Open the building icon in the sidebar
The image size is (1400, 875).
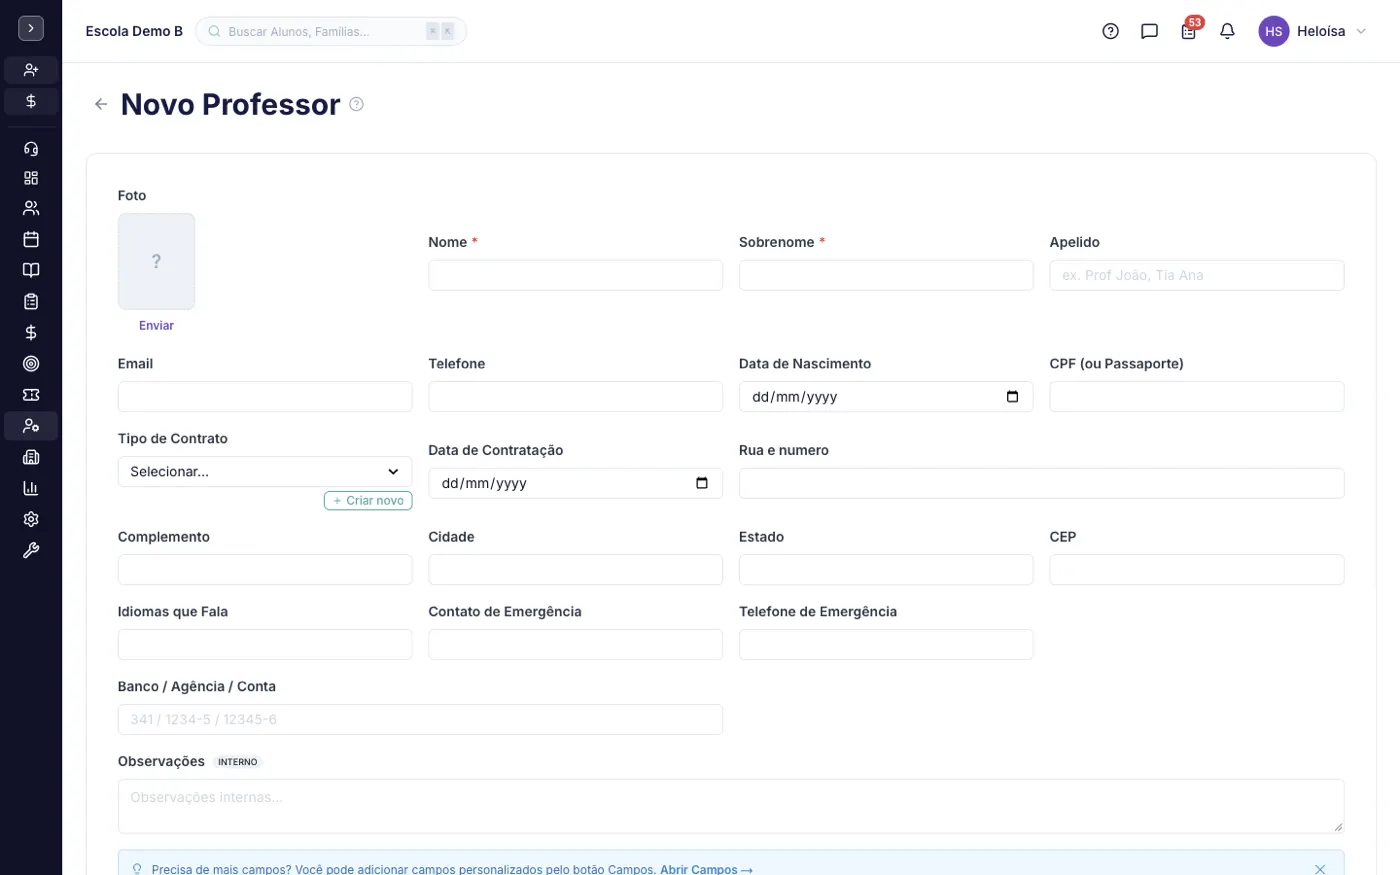click(x=31, y=457)
